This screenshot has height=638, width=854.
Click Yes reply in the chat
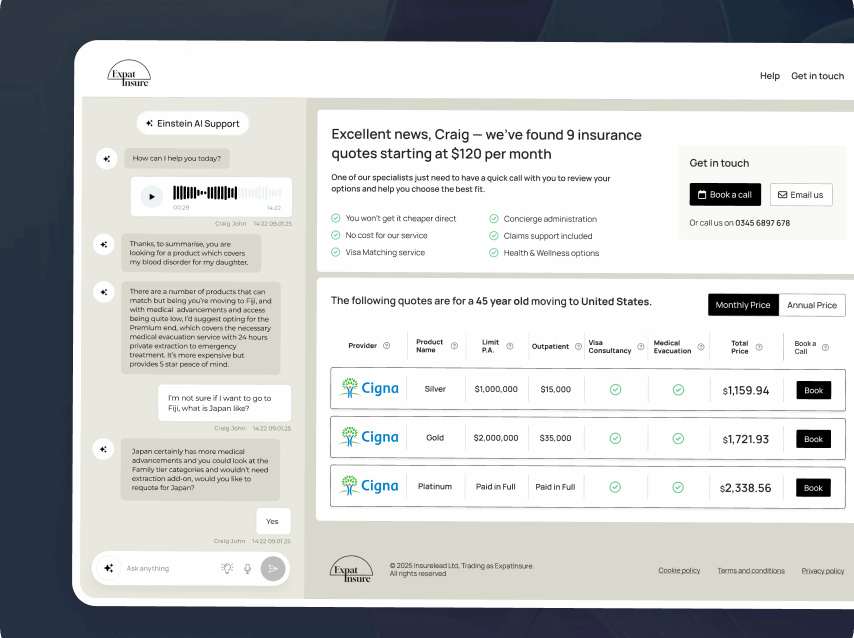[x=272, y=521]
